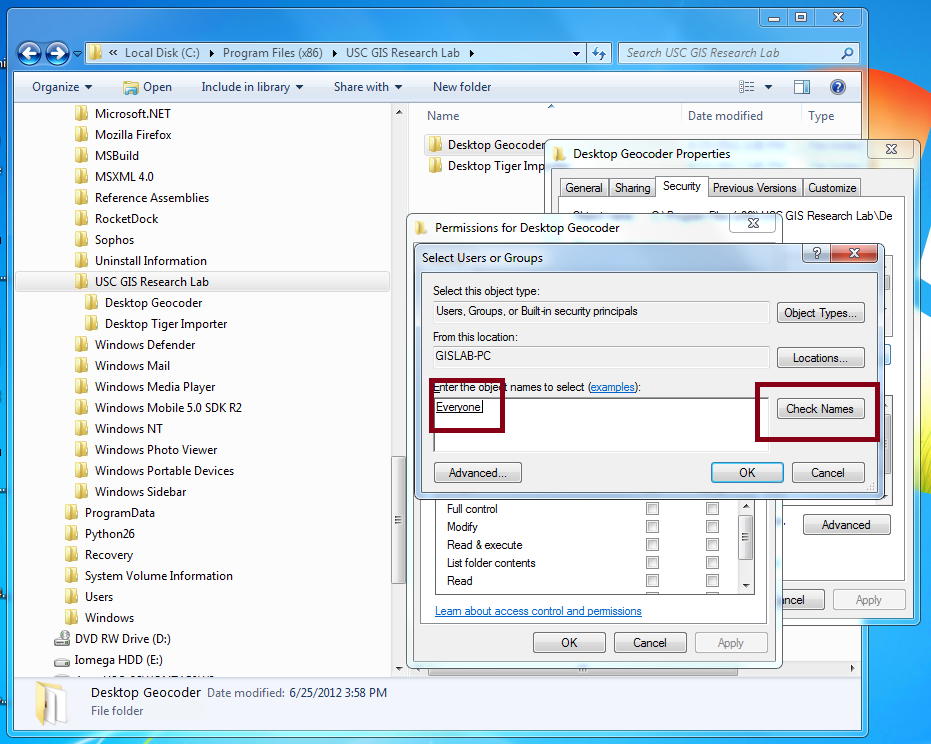
Task: Click the Help question mark icon in toolbar
Action: [x=838, y=87]
